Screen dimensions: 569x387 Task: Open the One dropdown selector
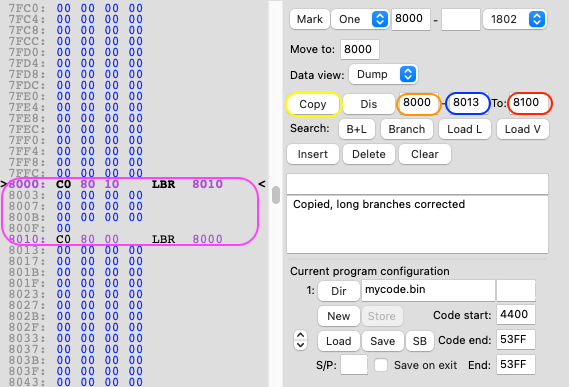tap(360, 19)
